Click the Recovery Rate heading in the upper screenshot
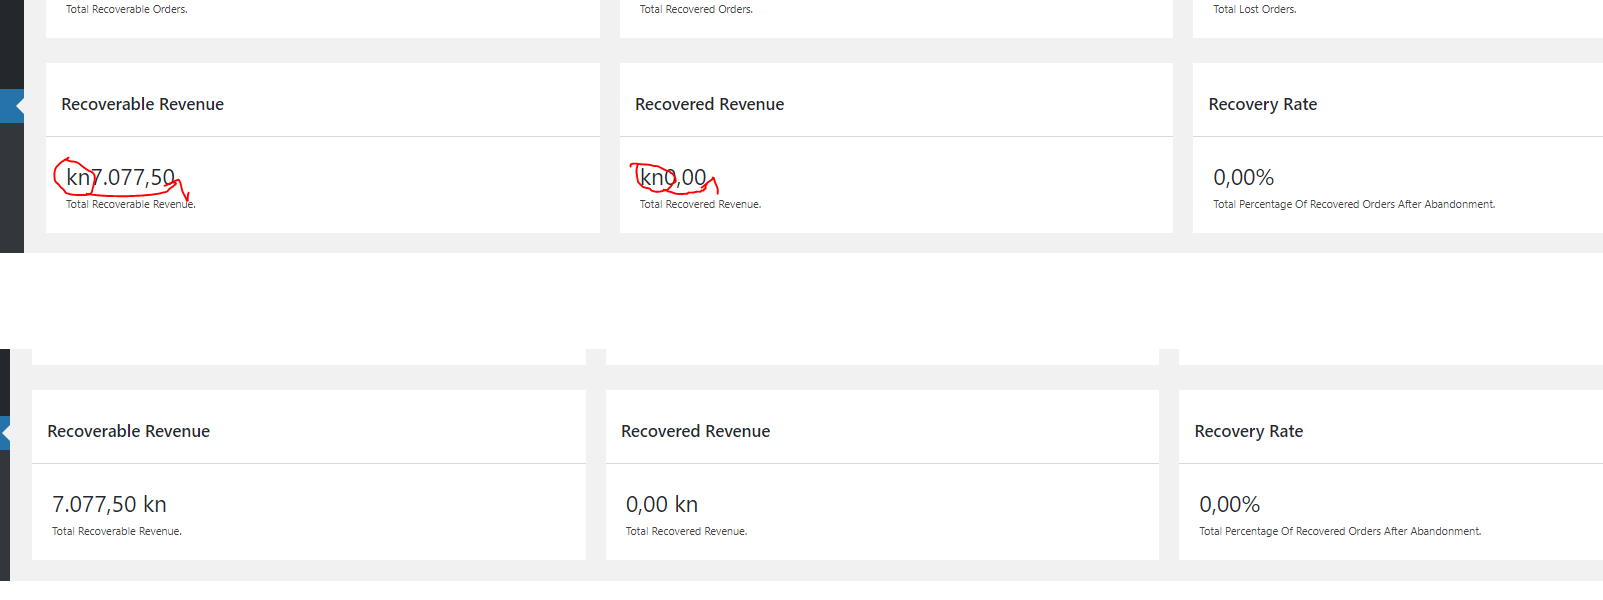 1263,104
